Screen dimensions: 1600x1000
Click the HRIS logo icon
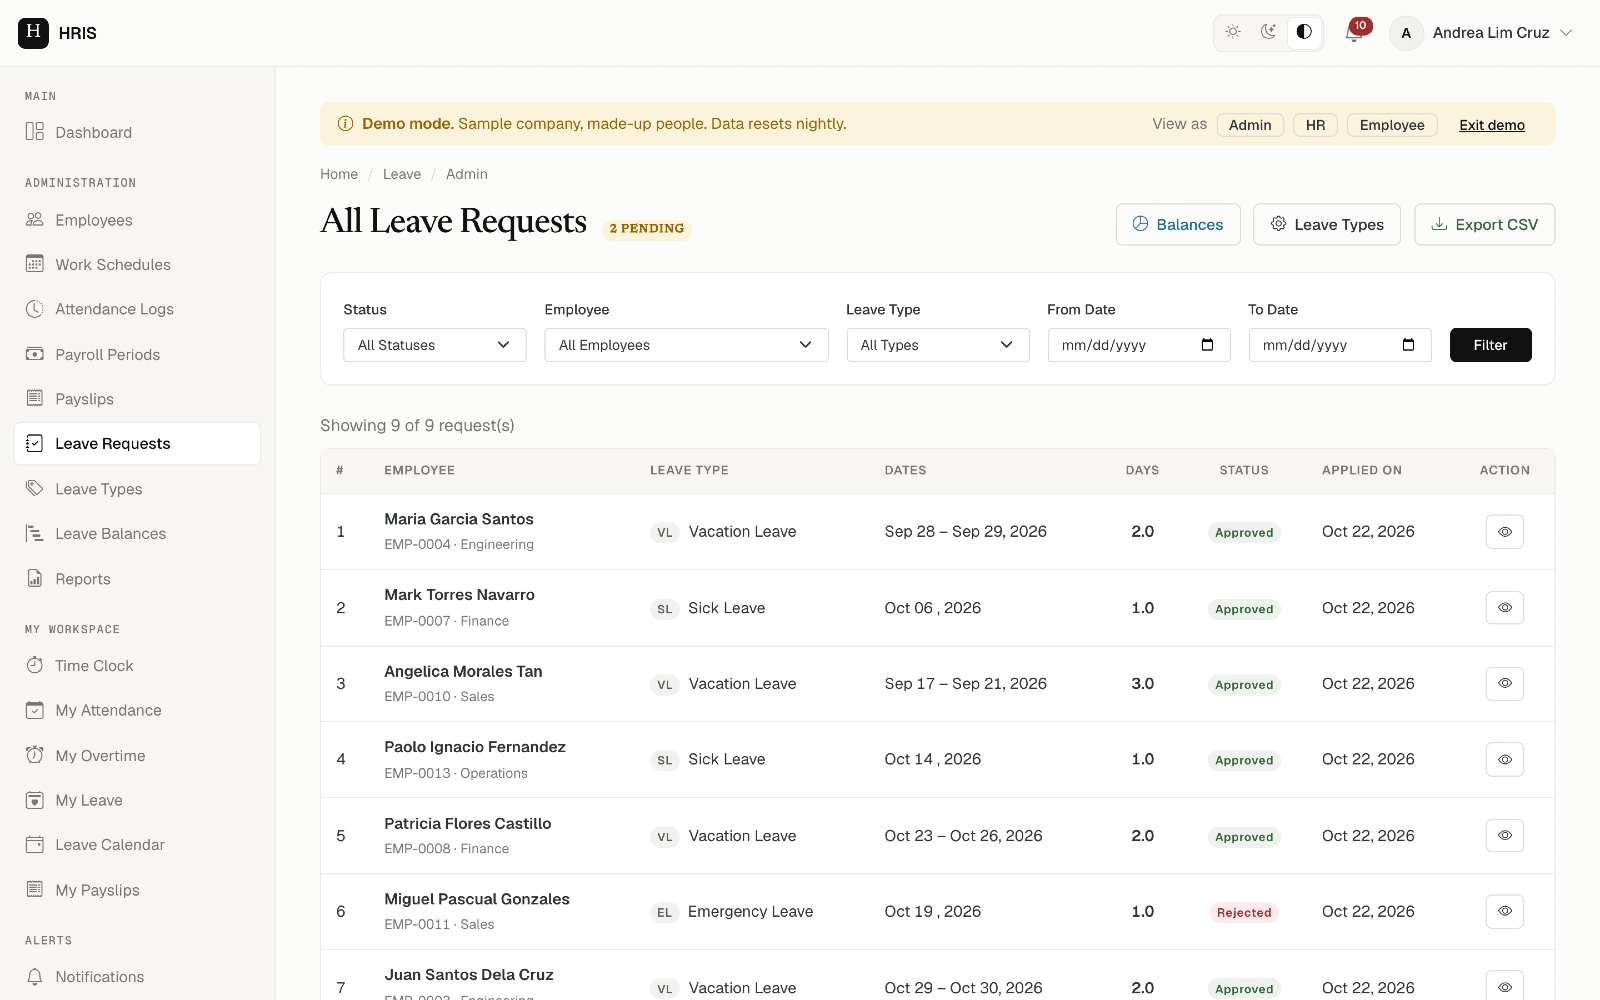click(33, 33)
